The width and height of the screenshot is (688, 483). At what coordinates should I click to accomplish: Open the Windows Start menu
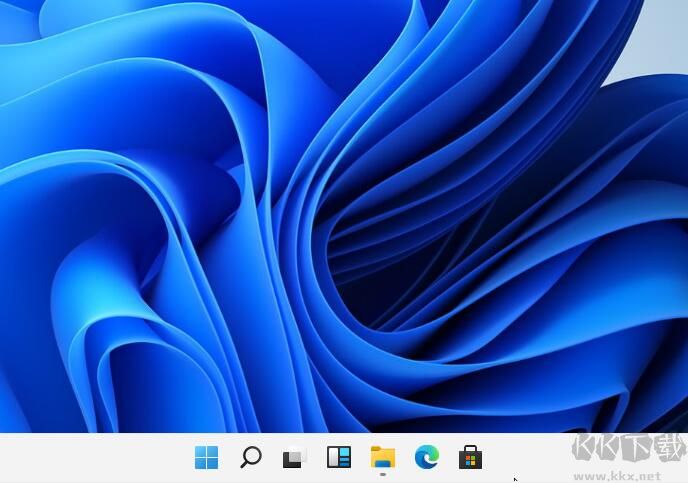click(x=207, y=458)
